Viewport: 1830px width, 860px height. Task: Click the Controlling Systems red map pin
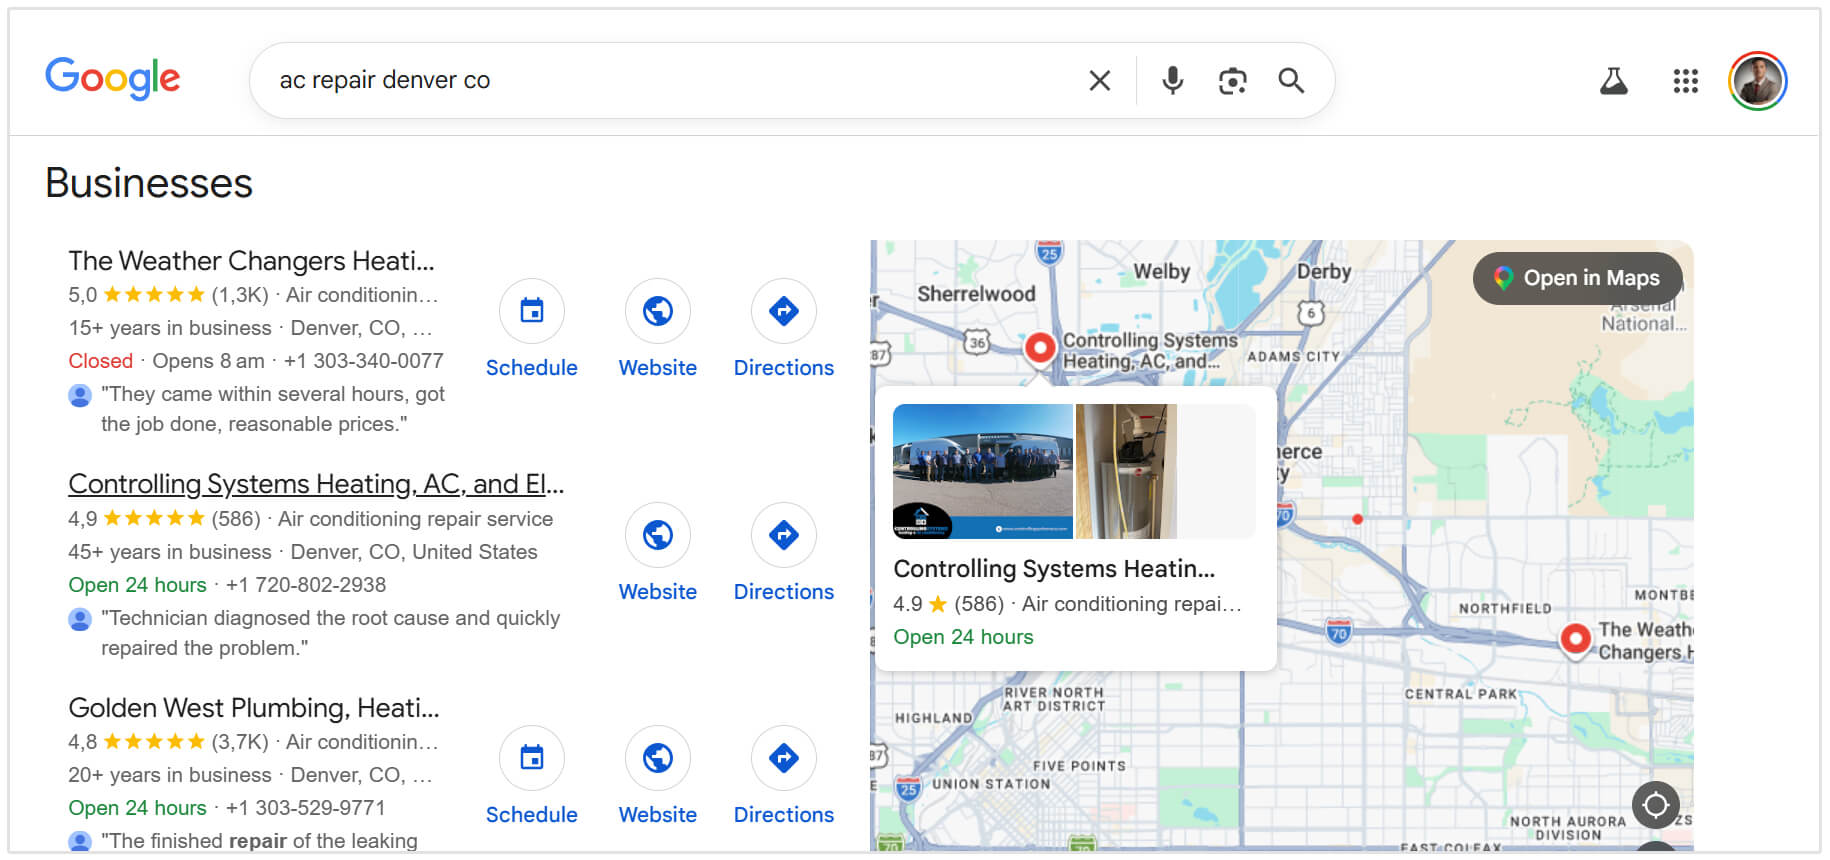tap(1040, 350)
